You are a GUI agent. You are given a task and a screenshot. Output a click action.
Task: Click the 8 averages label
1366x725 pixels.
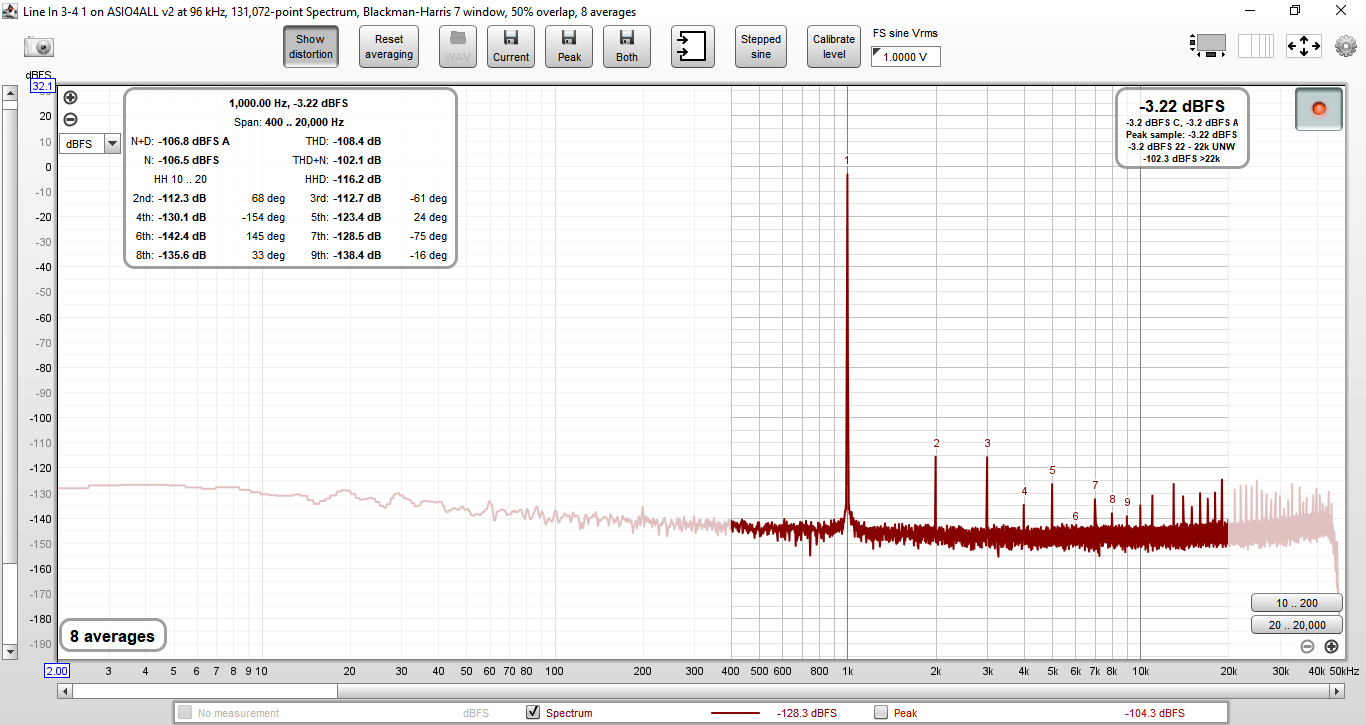112,636
